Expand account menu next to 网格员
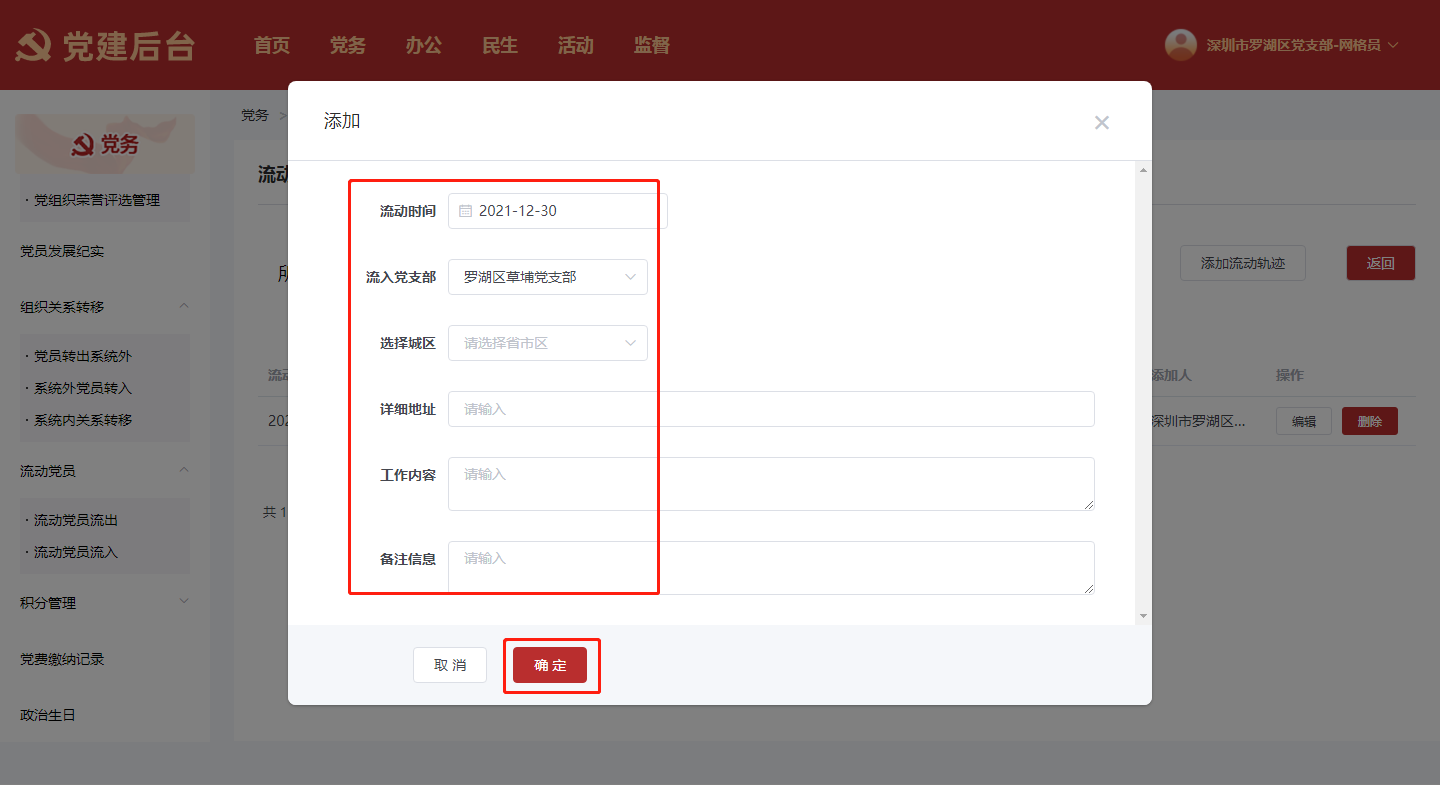1440x785 pixels. coord(1393,45)
